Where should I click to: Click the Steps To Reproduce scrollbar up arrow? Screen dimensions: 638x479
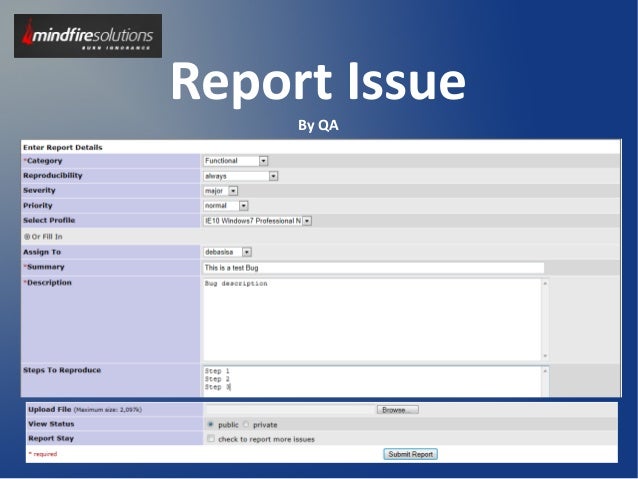tap(545, 371)
